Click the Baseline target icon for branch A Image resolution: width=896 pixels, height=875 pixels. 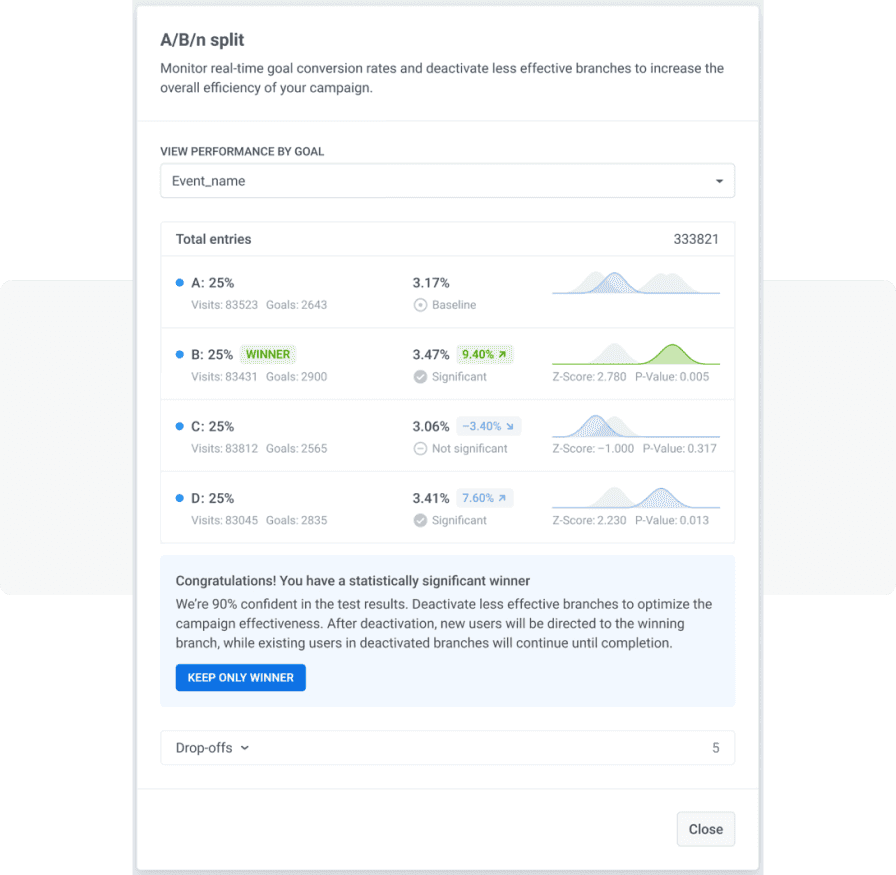(x=421, y=305)
